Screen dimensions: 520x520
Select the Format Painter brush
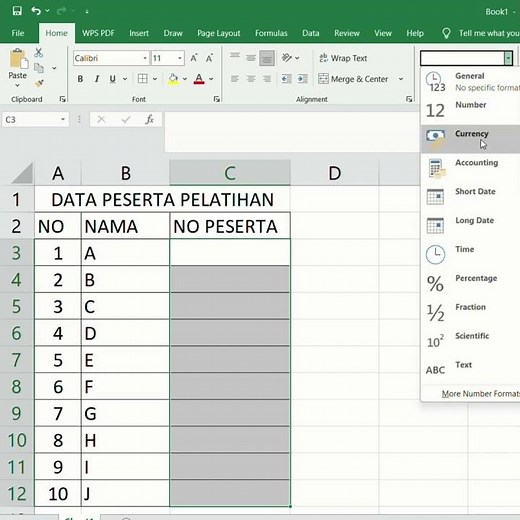pos(39,83)
